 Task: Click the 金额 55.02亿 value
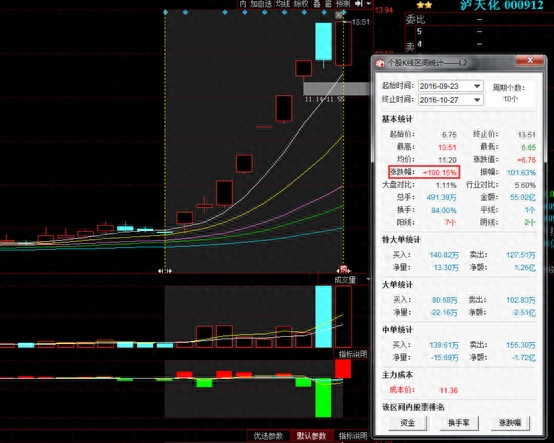[523, 197]
